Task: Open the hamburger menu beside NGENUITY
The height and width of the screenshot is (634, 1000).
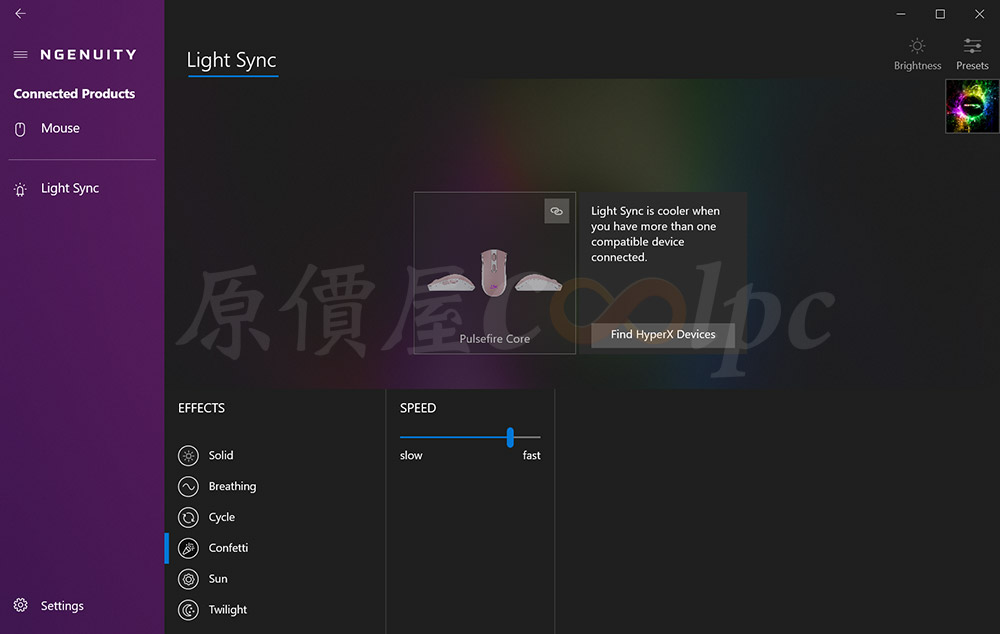Action: click(20, 55)
